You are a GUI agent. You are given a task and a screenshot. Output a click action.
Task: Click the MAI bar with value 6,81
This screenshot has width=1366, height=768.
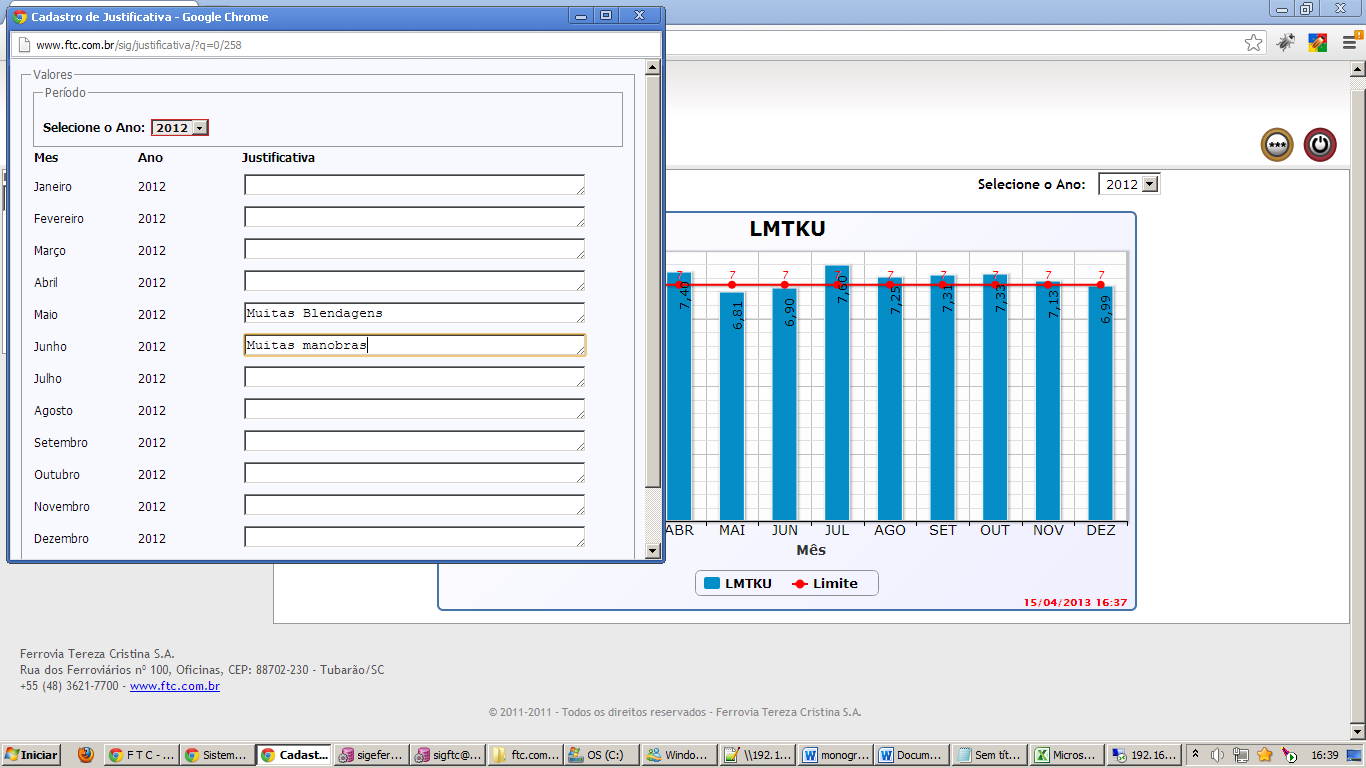732,406
